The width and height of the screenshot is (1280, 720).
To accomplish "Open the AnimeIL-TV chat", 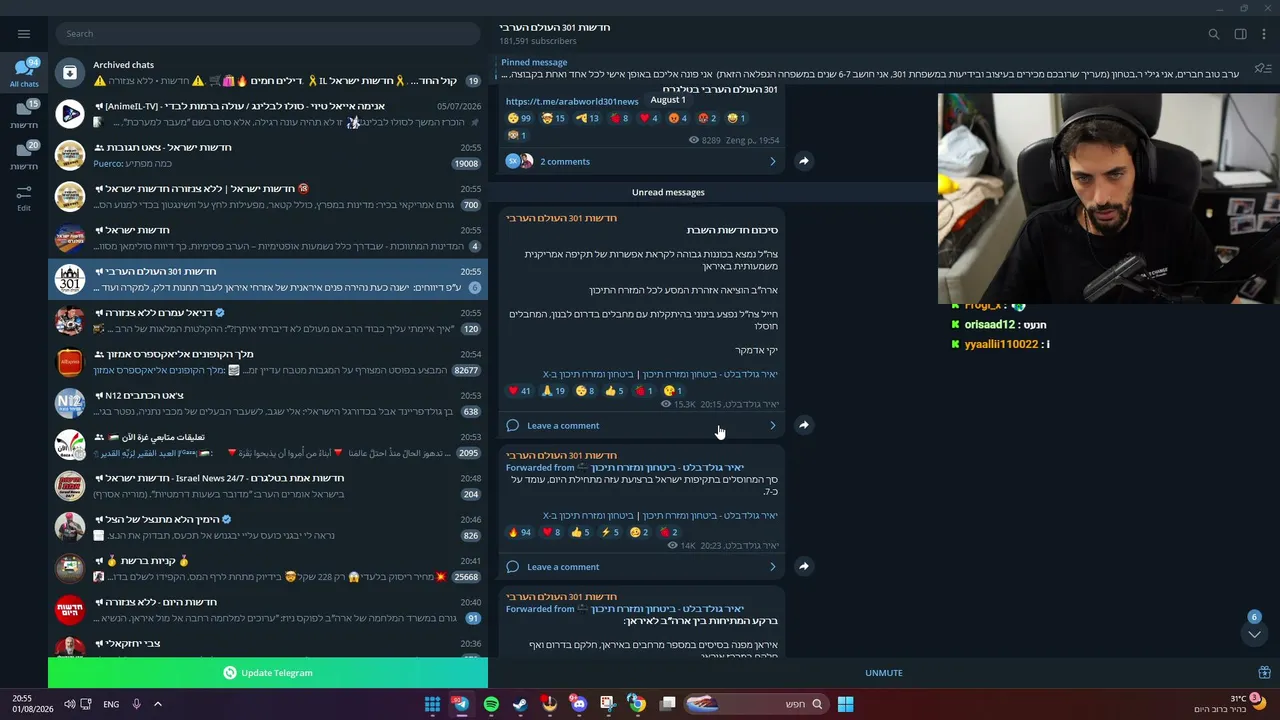I will click(268, 114).
